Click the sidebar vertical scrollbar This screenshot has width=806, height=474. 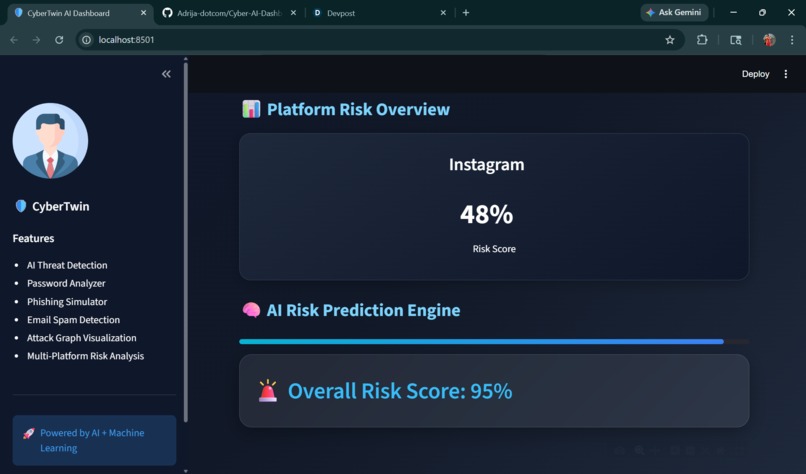pos(186,242)
